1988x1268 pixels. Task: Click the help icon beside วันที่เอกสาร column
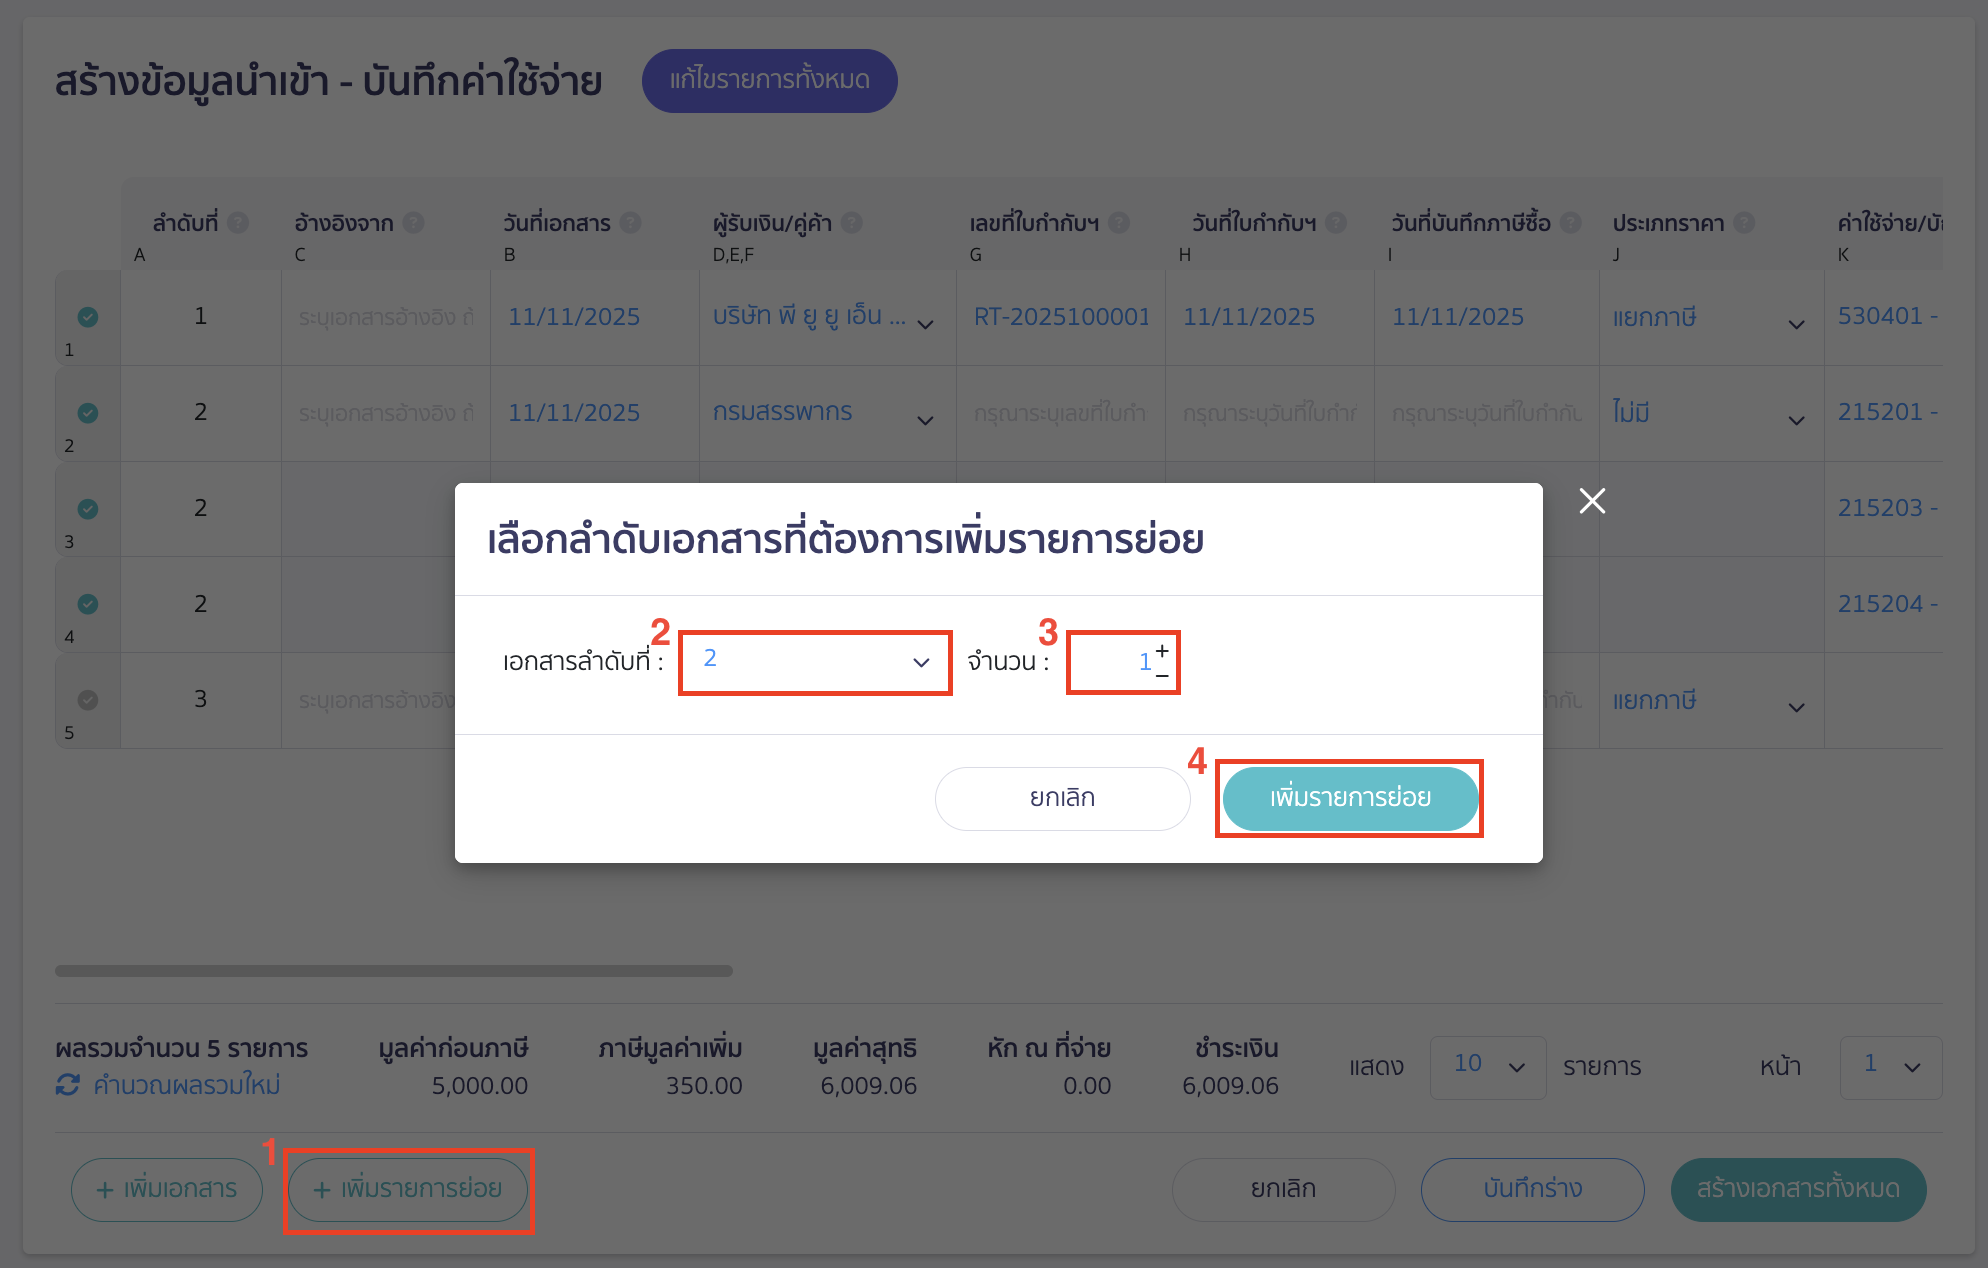[631, 223]
